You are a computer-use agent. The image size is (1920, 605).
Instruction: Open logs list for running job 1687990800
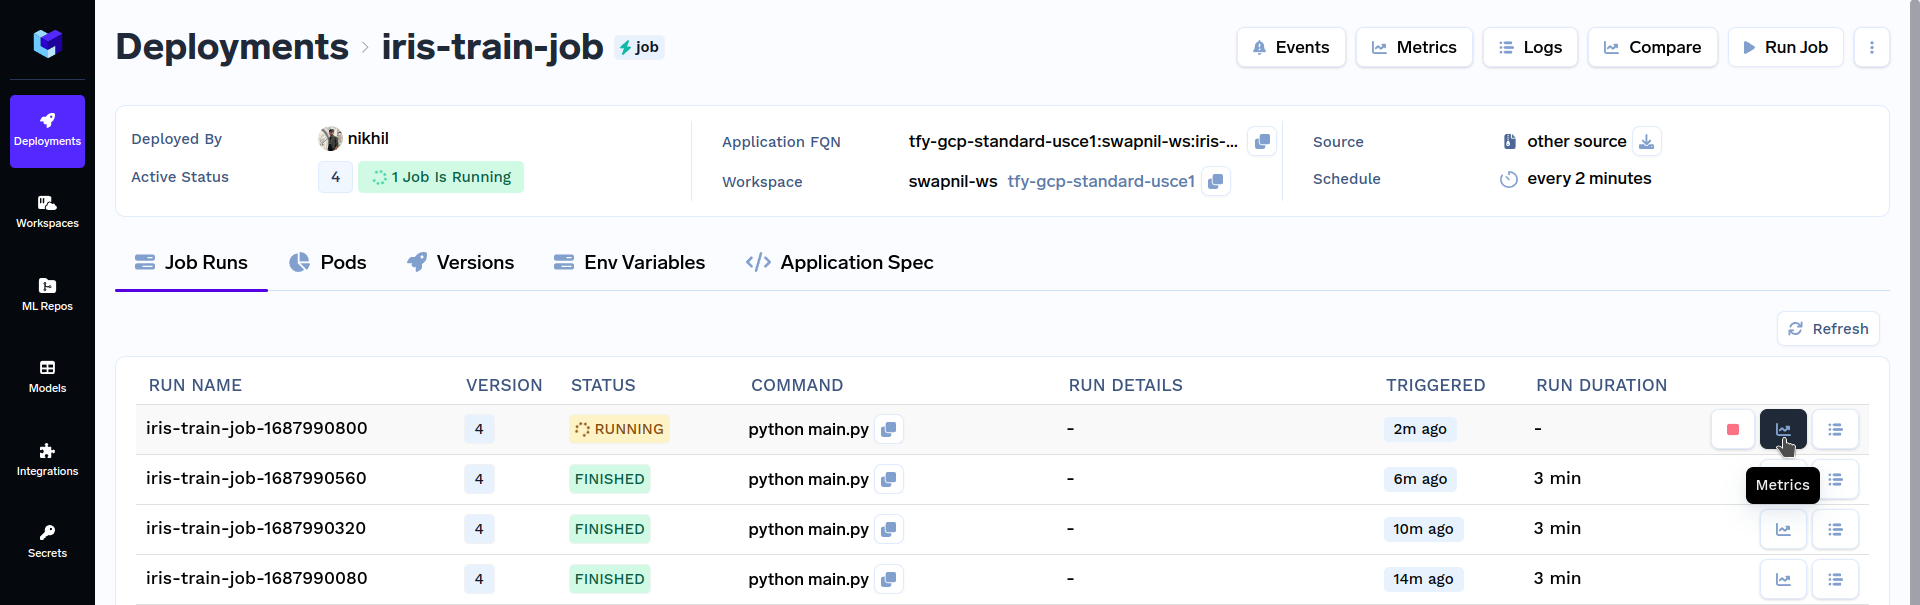pyautogui.click(x=1834, y=429)
